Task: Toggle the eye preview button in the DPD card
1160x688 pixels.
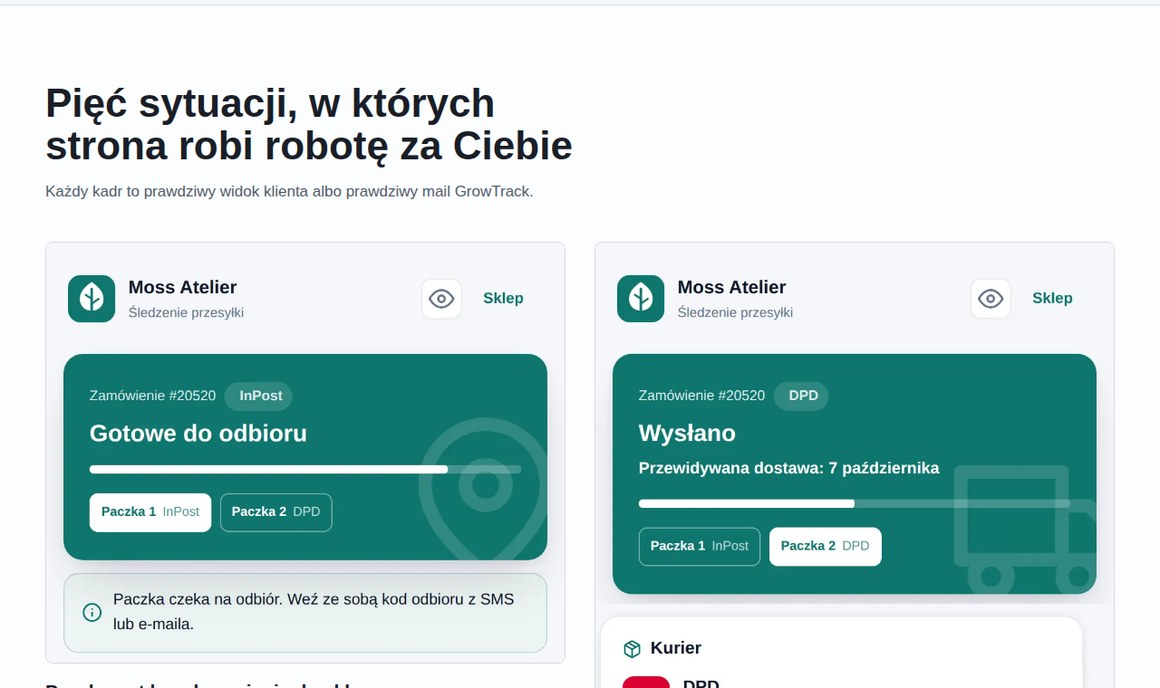Action: tap(991, 299)
